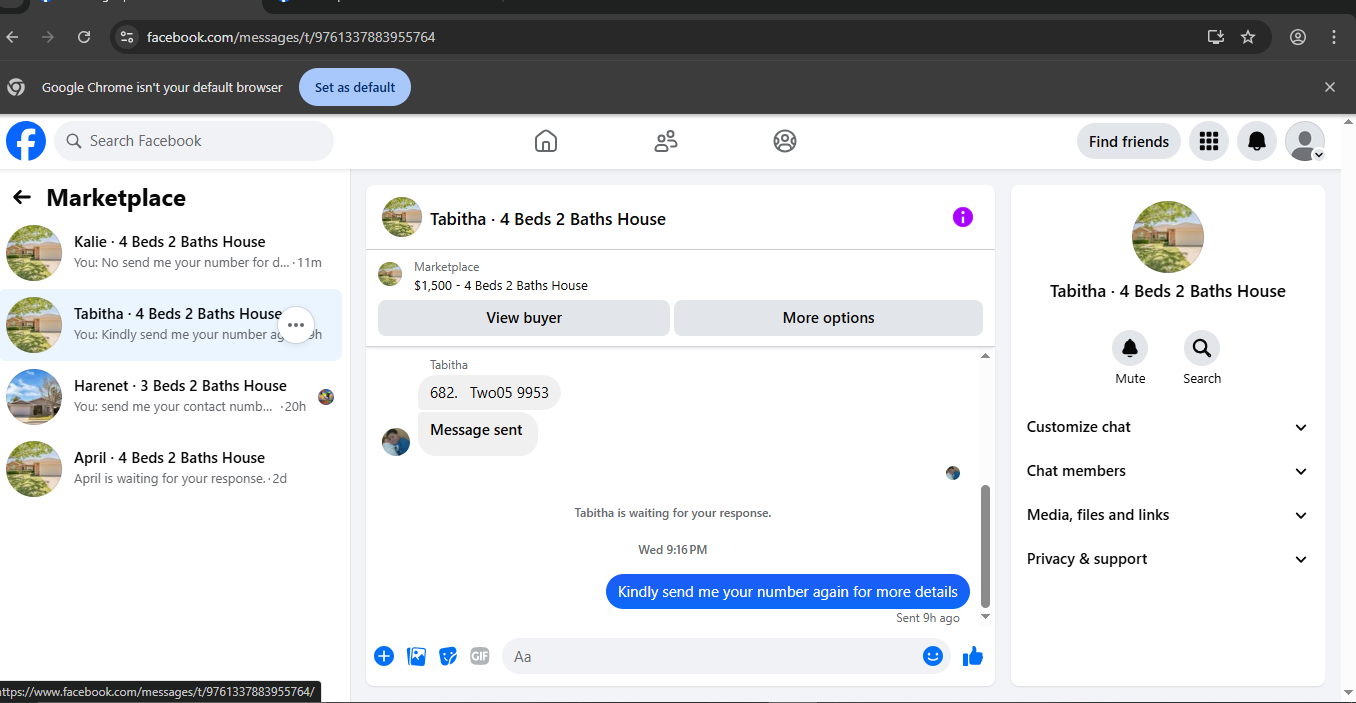The height and width of the screenshot is (703, 1356).
Task: Dismiss the default browser notification bar
Action: coord(1330,87)
